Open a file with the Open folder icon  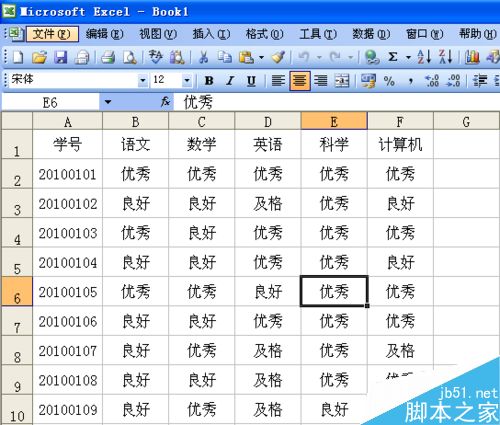[x=40, y=57]
